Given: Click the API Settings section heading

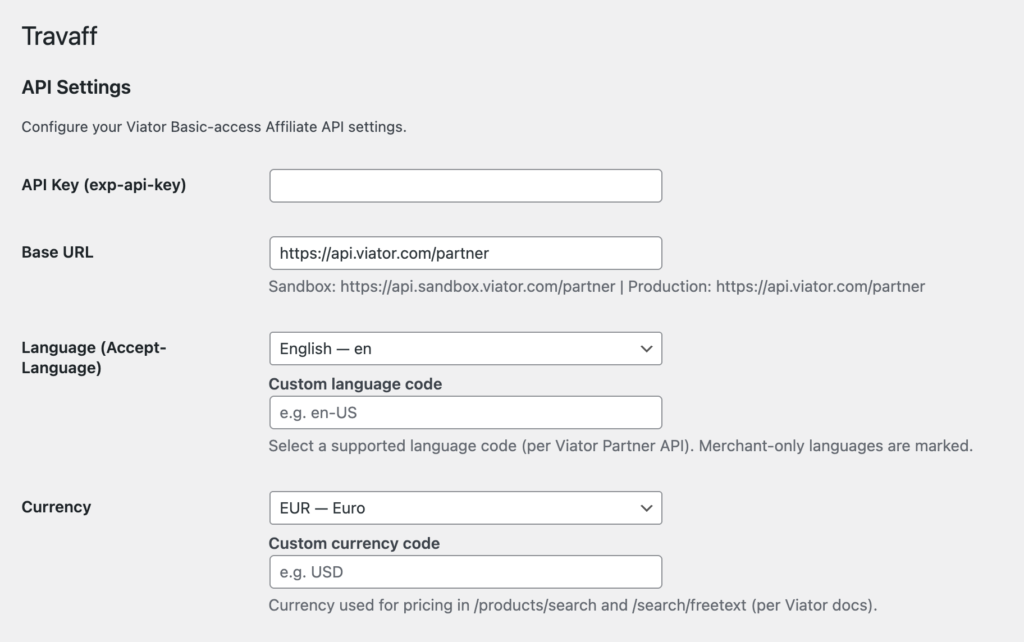Looking at the screenshot, I should point(75,87).
